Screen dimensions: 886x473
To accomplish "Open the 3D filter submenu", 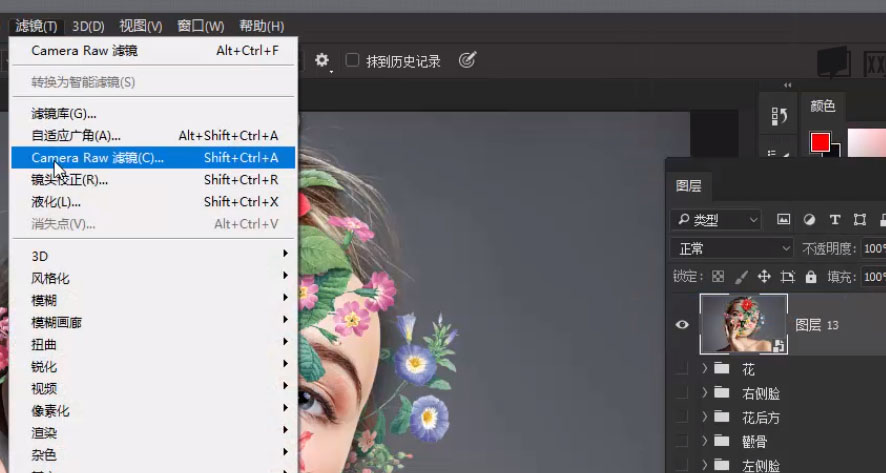I will click(153, 256).
